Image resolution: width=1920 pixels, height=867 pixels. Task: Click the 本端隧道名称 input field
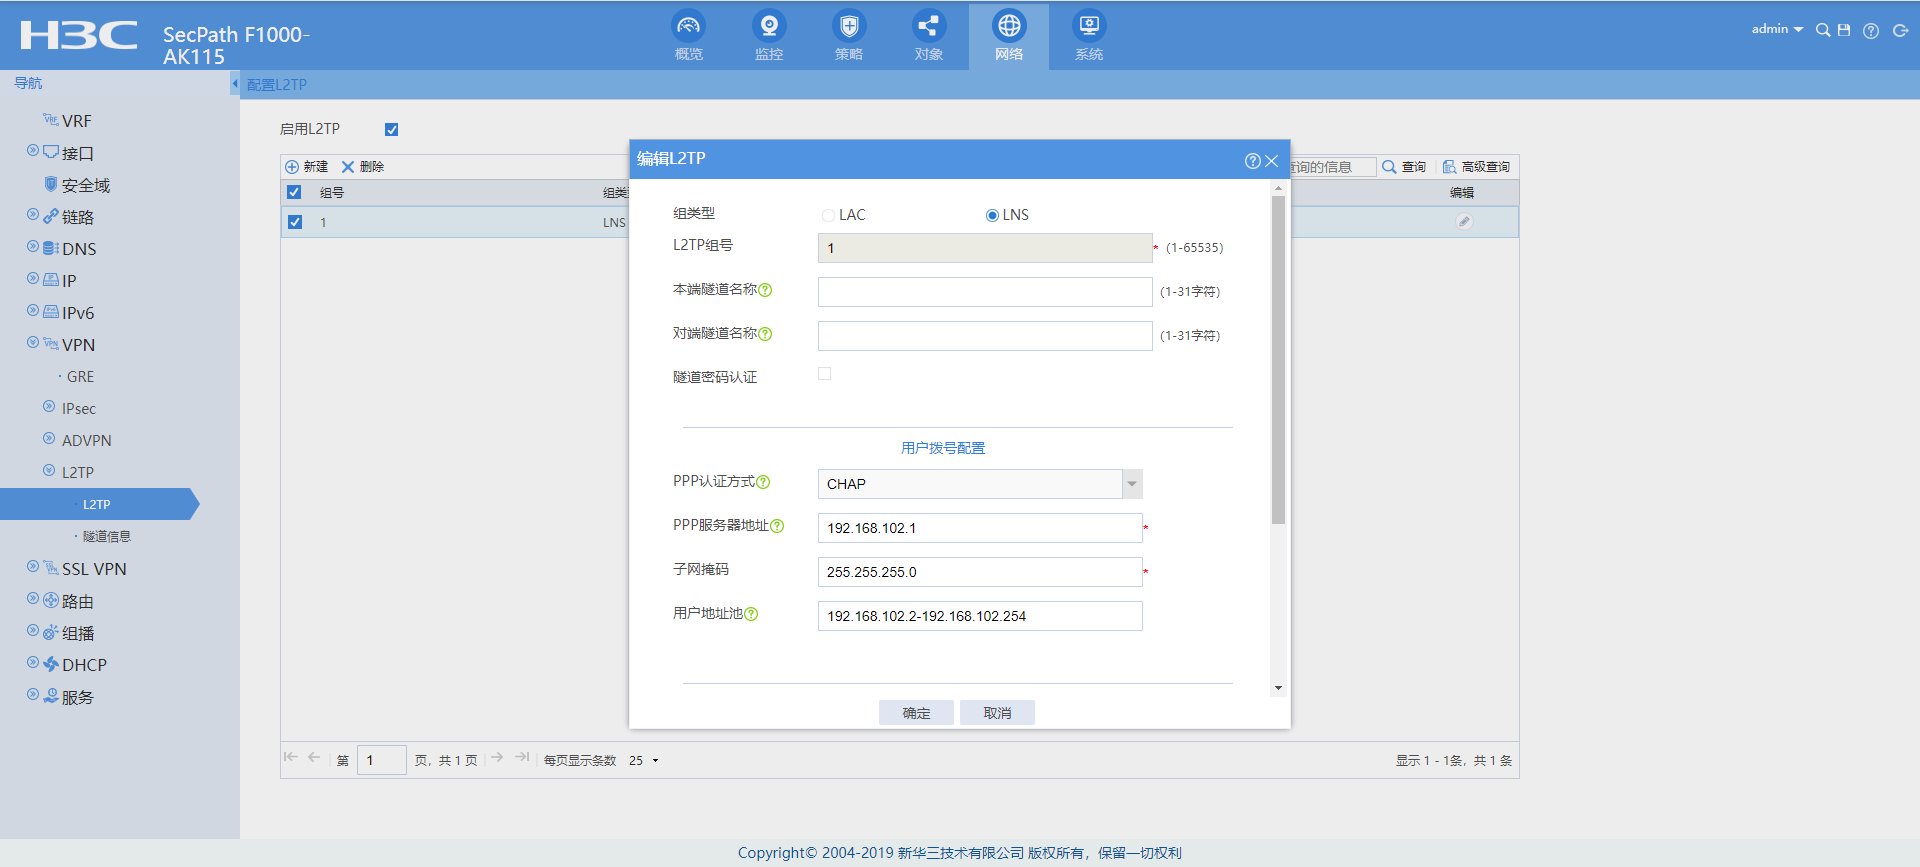click(x=985, y=292)
